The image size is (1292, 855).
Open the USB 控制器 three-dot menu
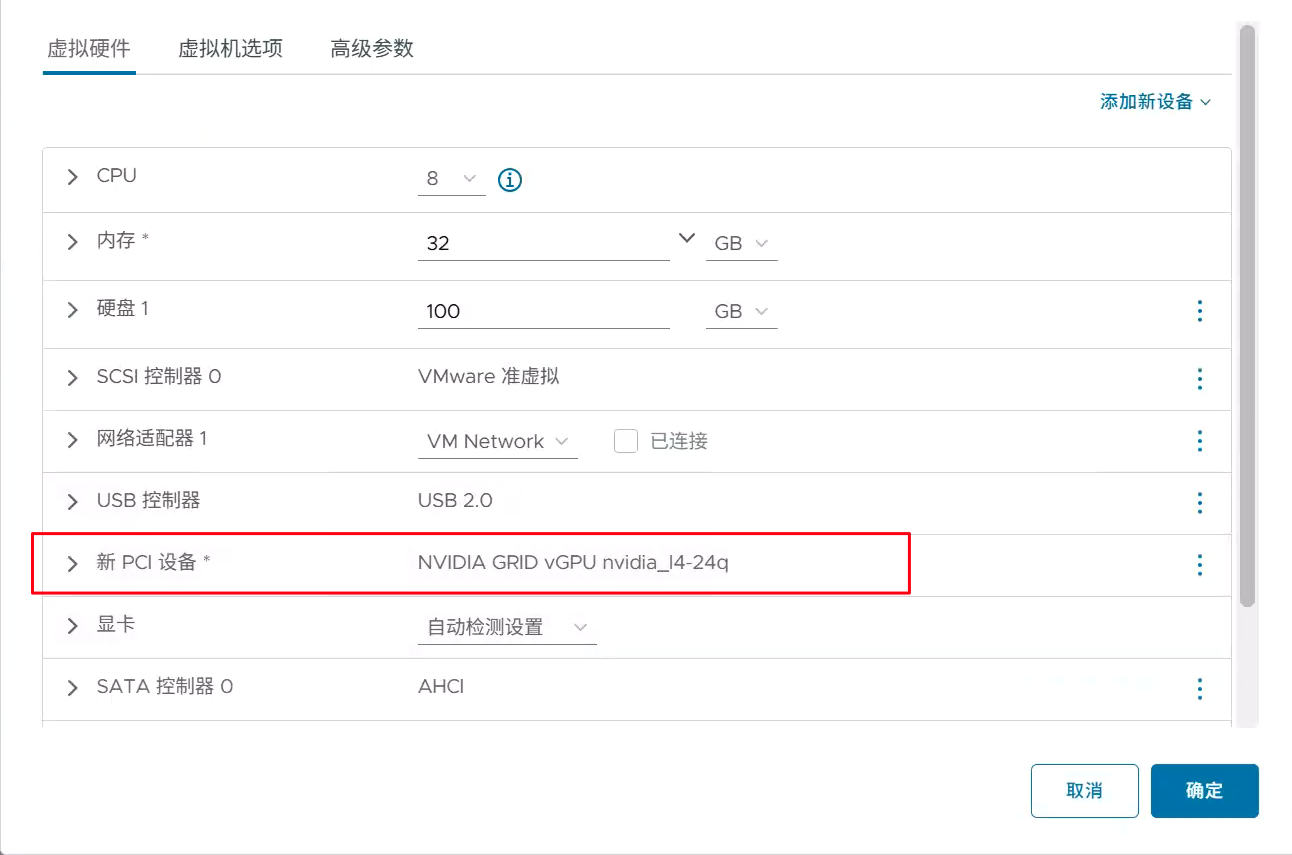pyautogui.click(x=1199, y=503)
